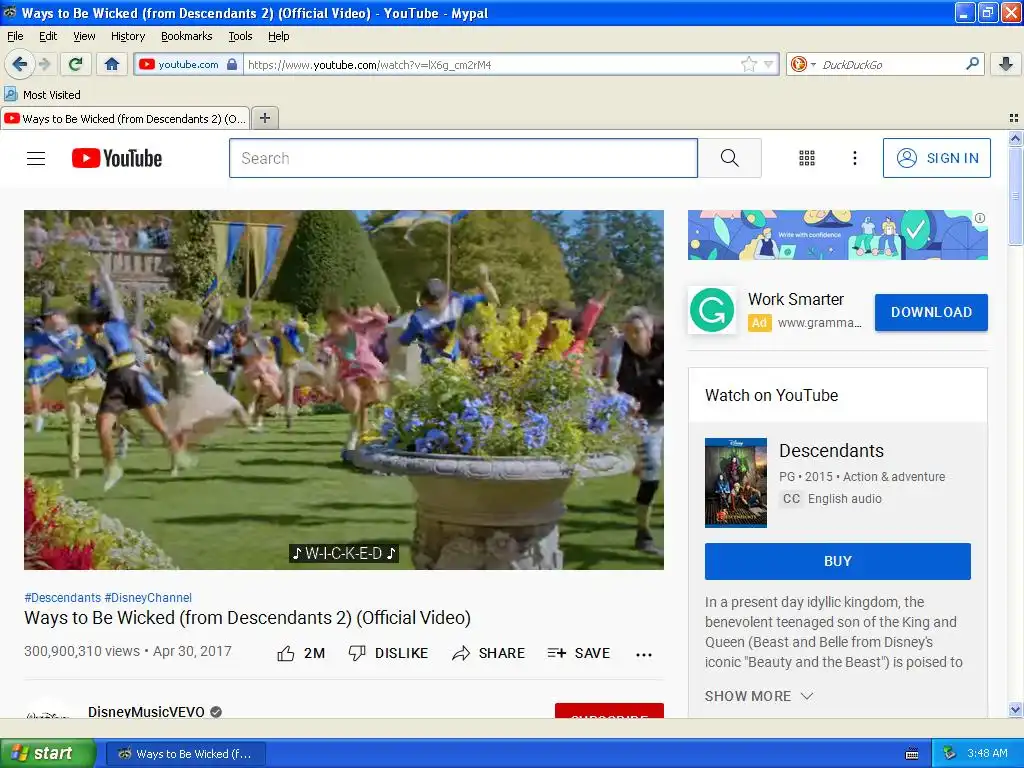Click the YouTube logo

(117, 158)
